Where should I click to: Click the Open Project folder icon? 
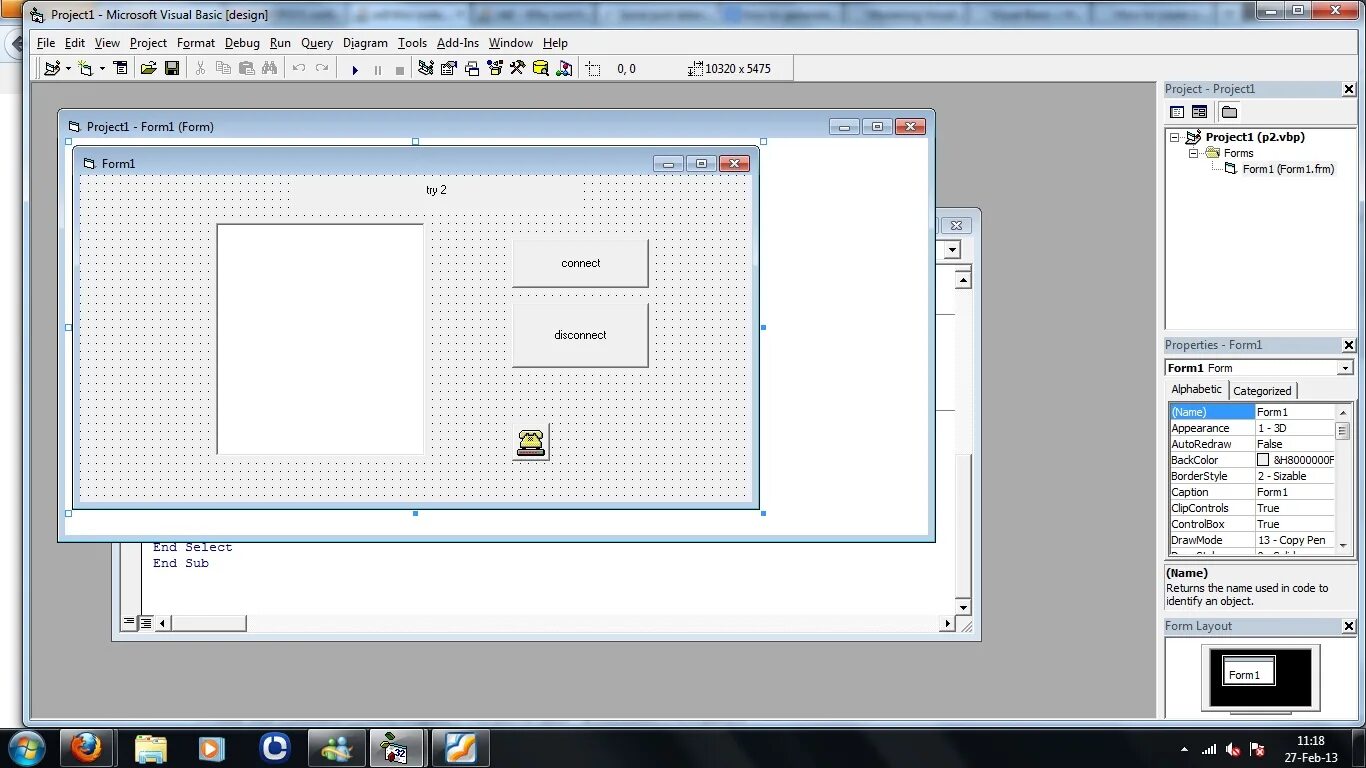pyautogui.click(x=148, y=68)
